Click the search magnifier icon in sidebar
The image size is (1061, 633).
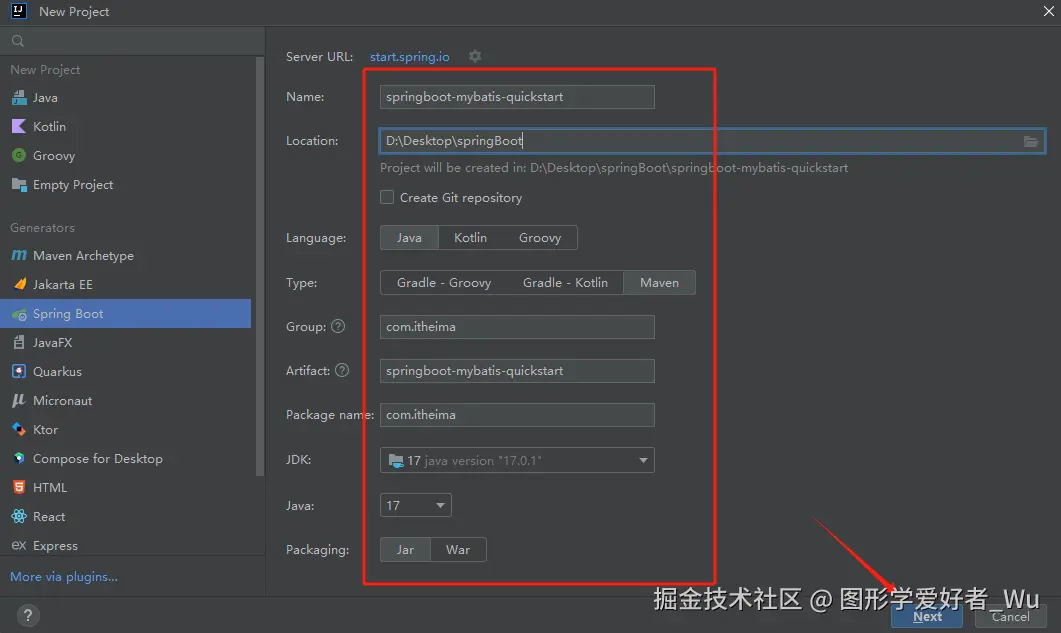(x=18, y=41)
